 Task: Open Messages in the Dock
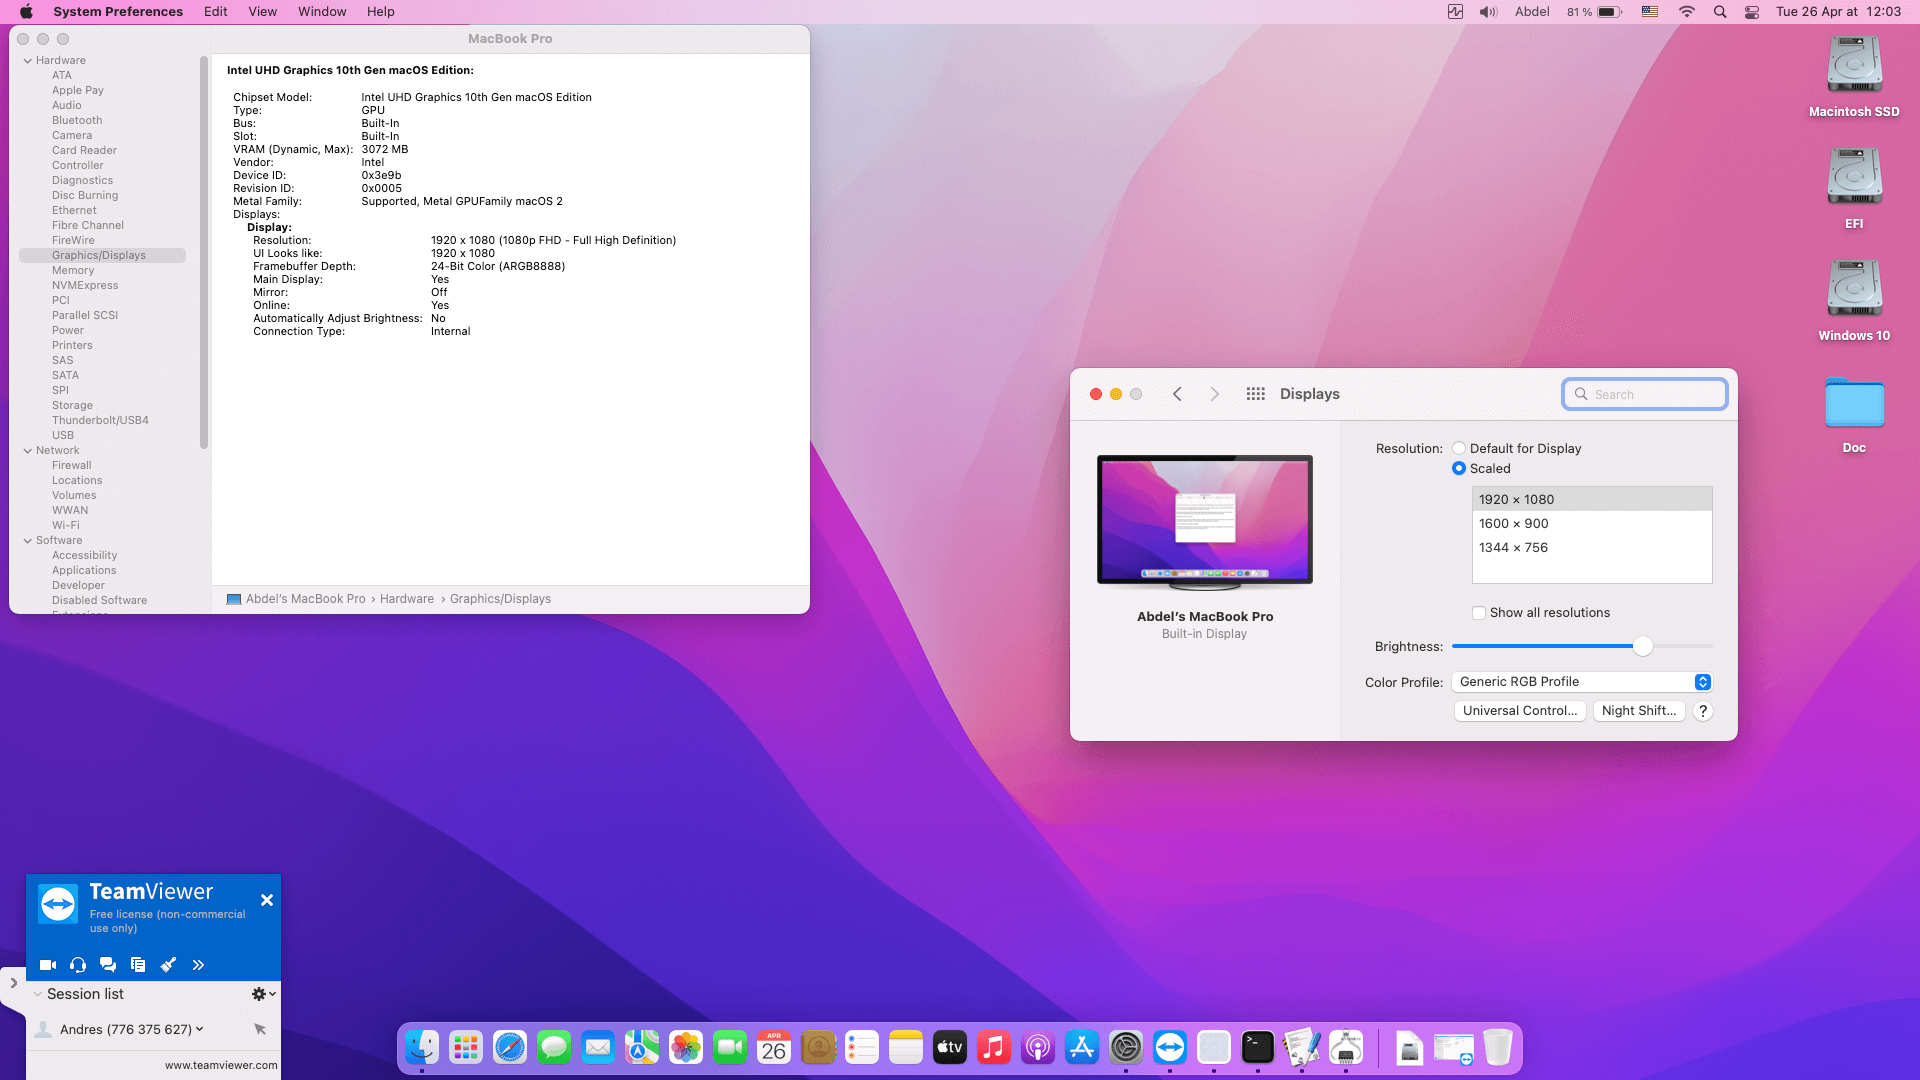pos(554,1047)
